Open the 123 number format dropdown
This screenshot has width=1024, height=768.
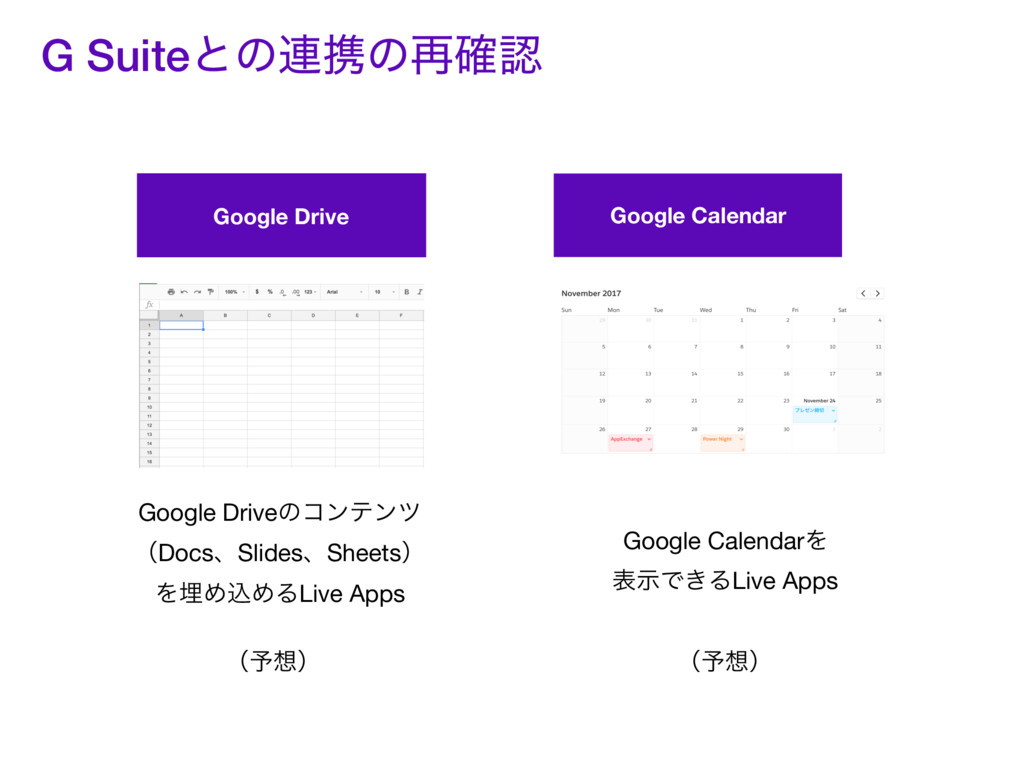coord(310,292)
